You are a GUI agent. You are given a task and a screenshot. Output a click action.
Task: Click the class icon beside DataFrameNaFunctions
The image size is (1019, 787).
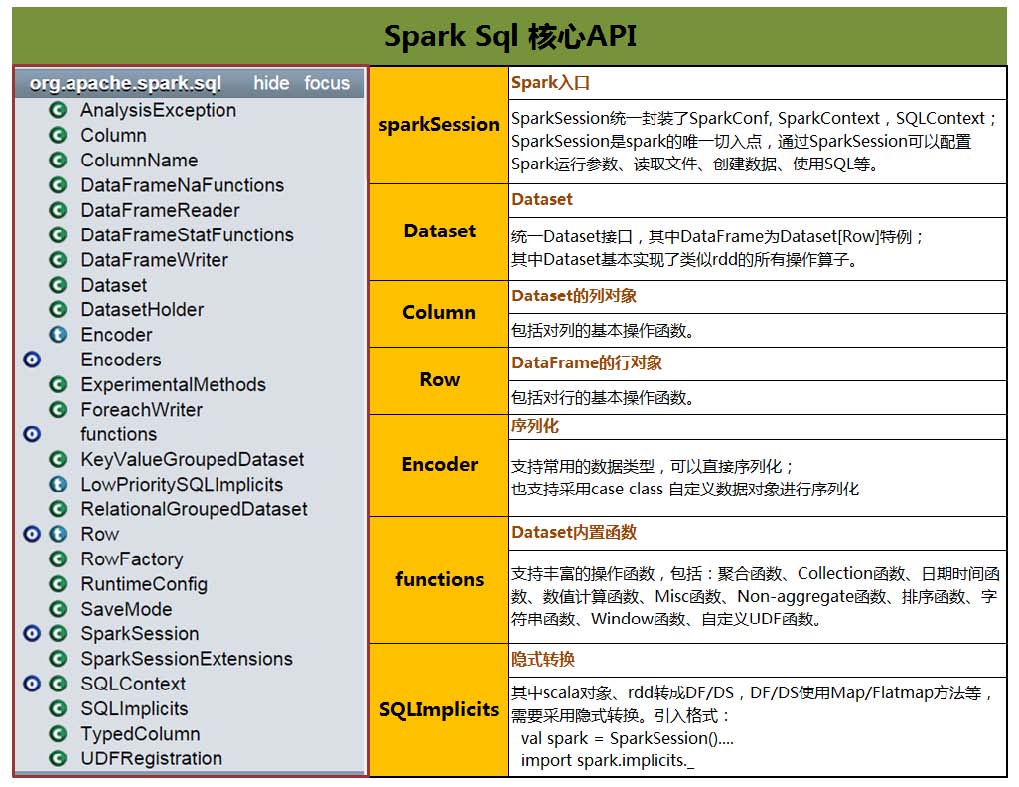pyautogui.click(x=58, y=185)
